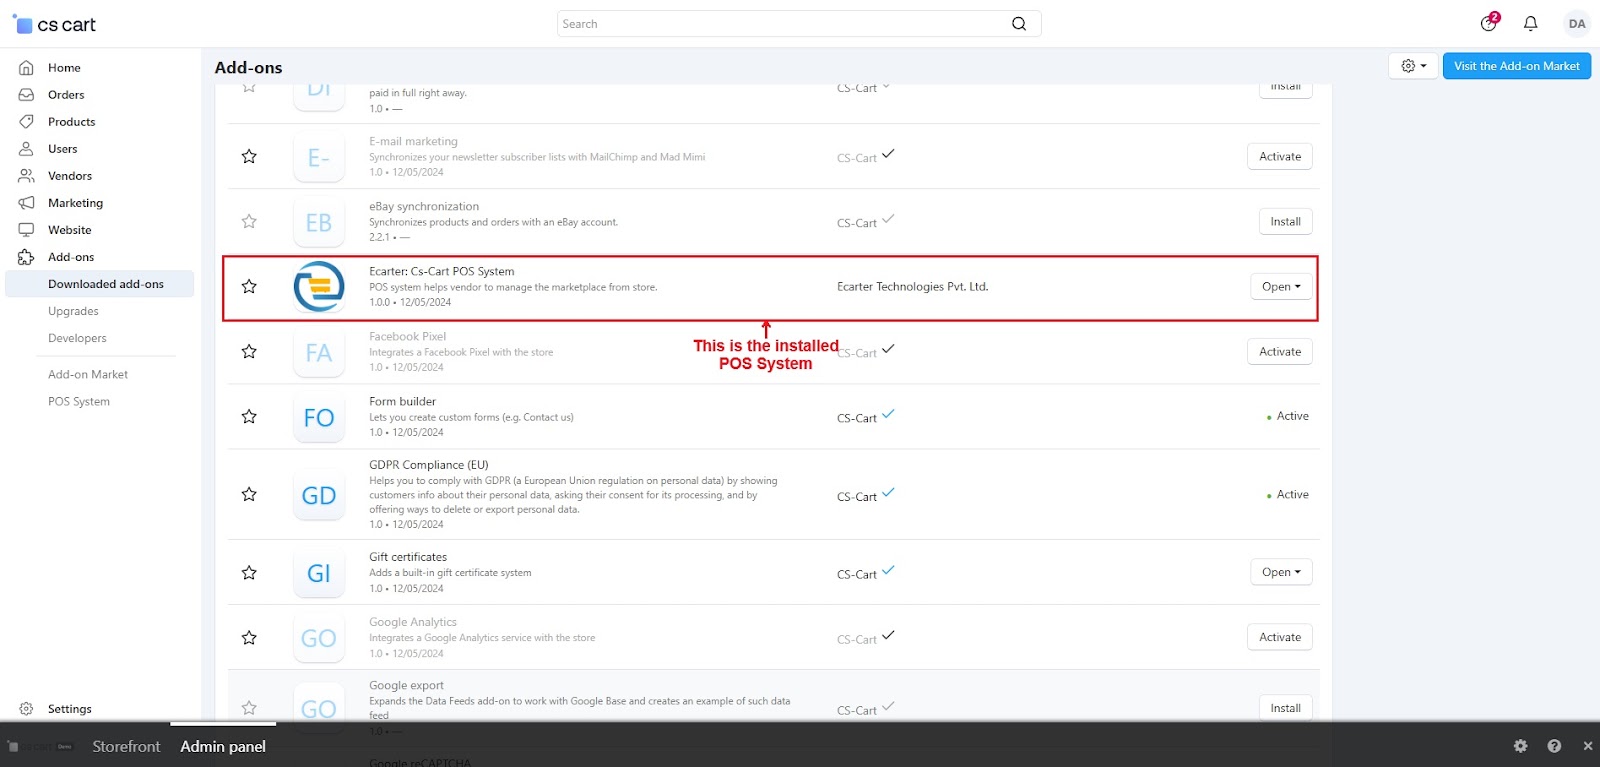Star the Form builder add-on
The image size is (1600, 767).
tap(249, 417)
